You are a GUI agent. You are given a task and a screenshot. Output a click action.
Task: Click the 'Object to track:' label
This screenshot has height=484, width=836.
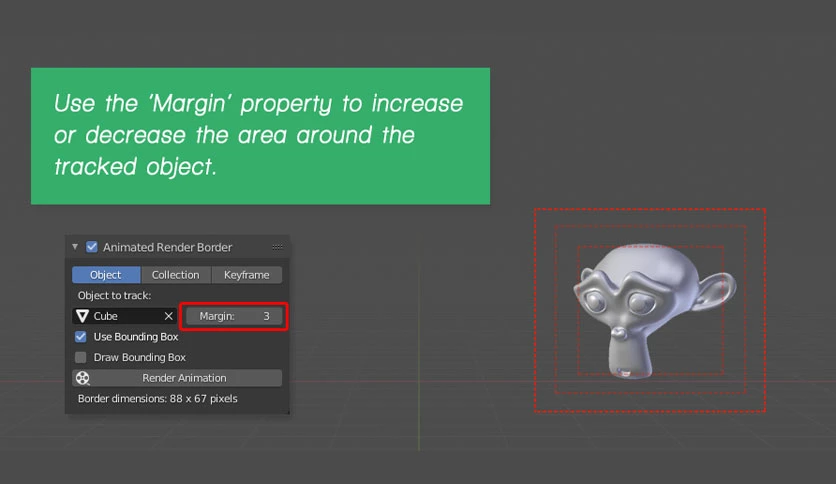point(114,295)
